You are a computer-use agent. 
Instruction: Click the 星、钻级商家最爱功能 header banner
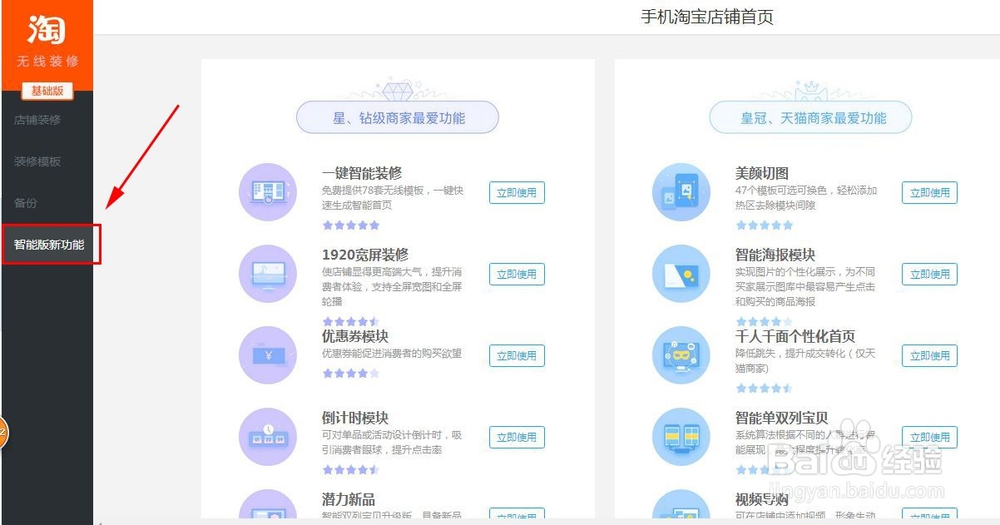tap(397, 117)
